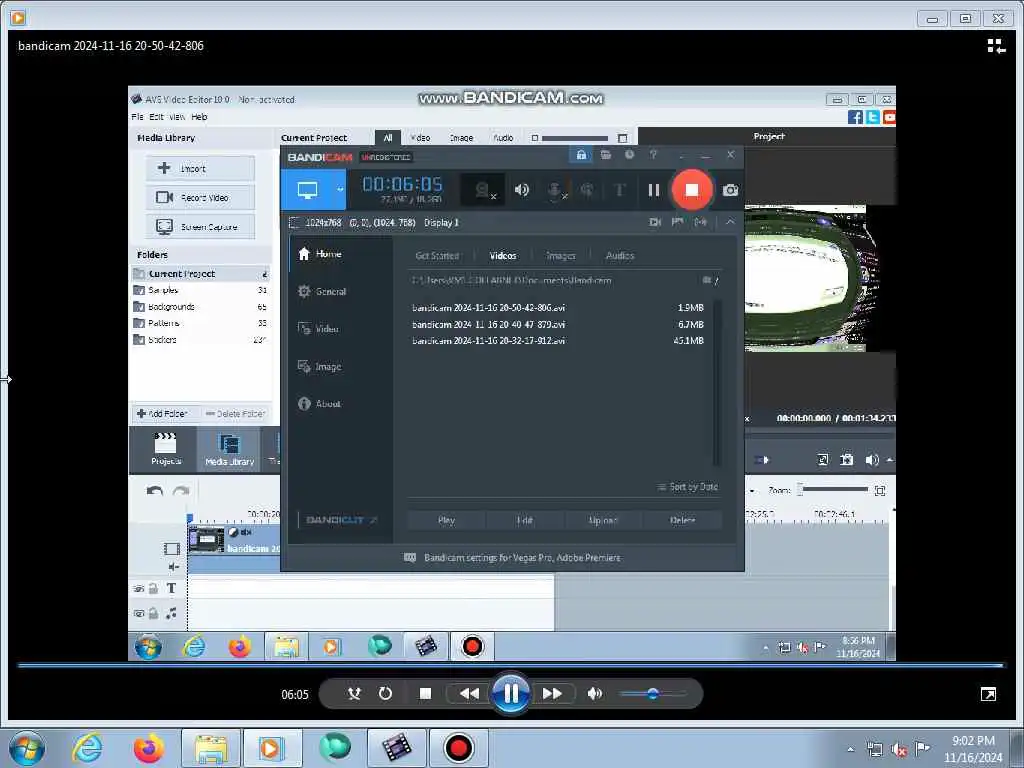Toggle shuffle in the media player controls
Screen dimensions: 1024x768
pyautogui.click(x=354, y=694)
